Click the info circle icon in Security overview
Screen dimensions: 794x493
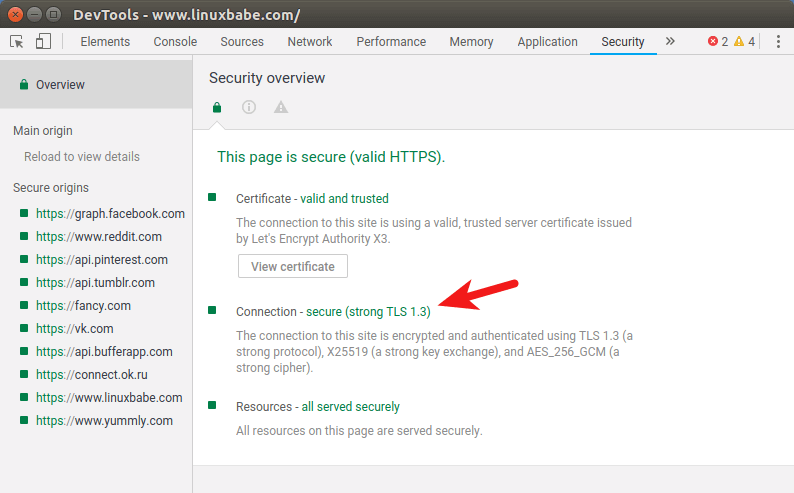[249, 107]
